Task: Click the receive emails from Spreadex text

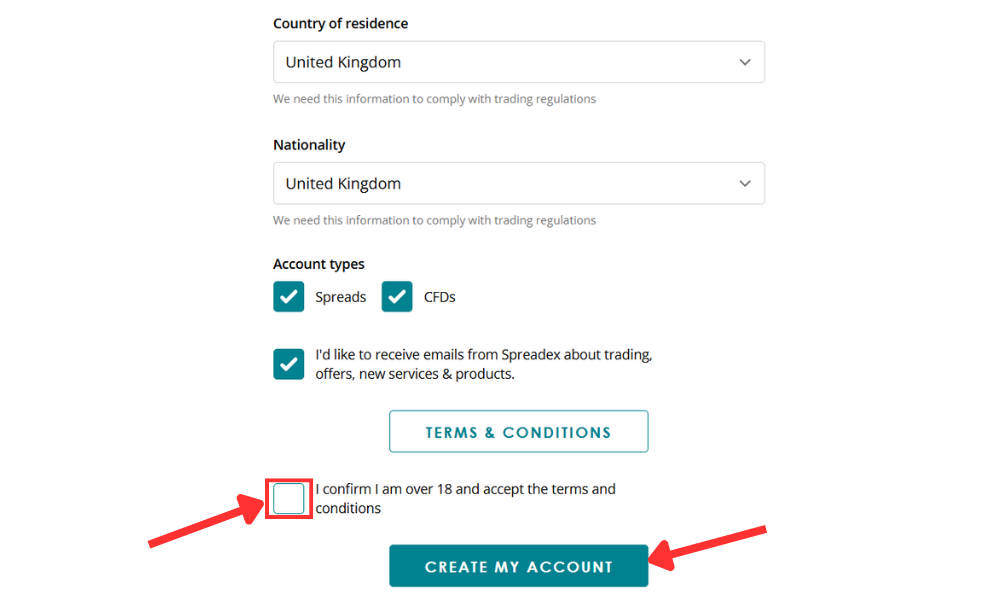Action: click(483, 364)
